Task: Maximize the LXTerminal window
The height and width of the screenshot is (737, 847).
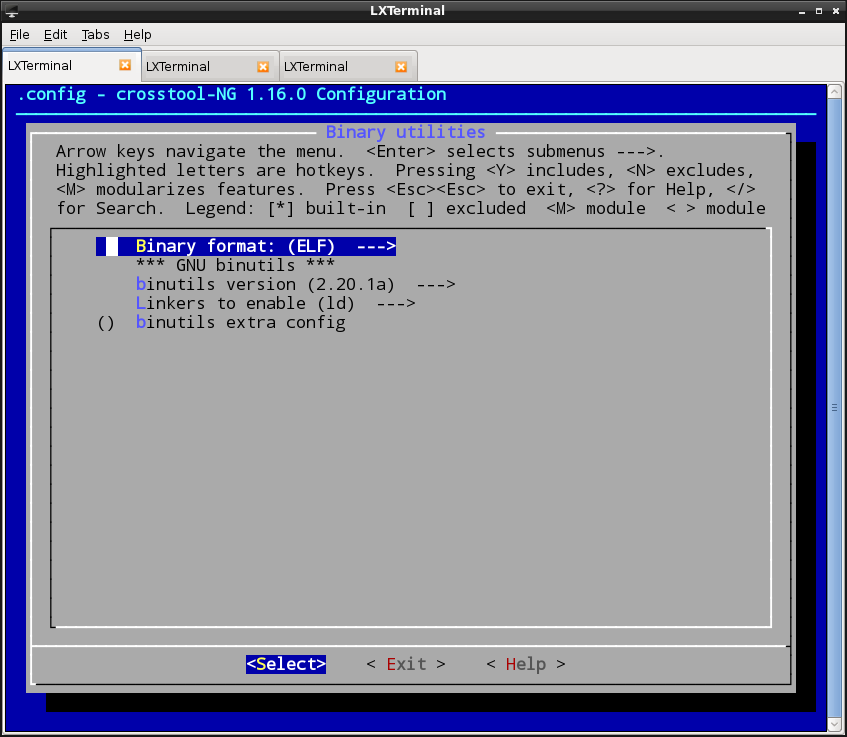Action: (819, 11)
